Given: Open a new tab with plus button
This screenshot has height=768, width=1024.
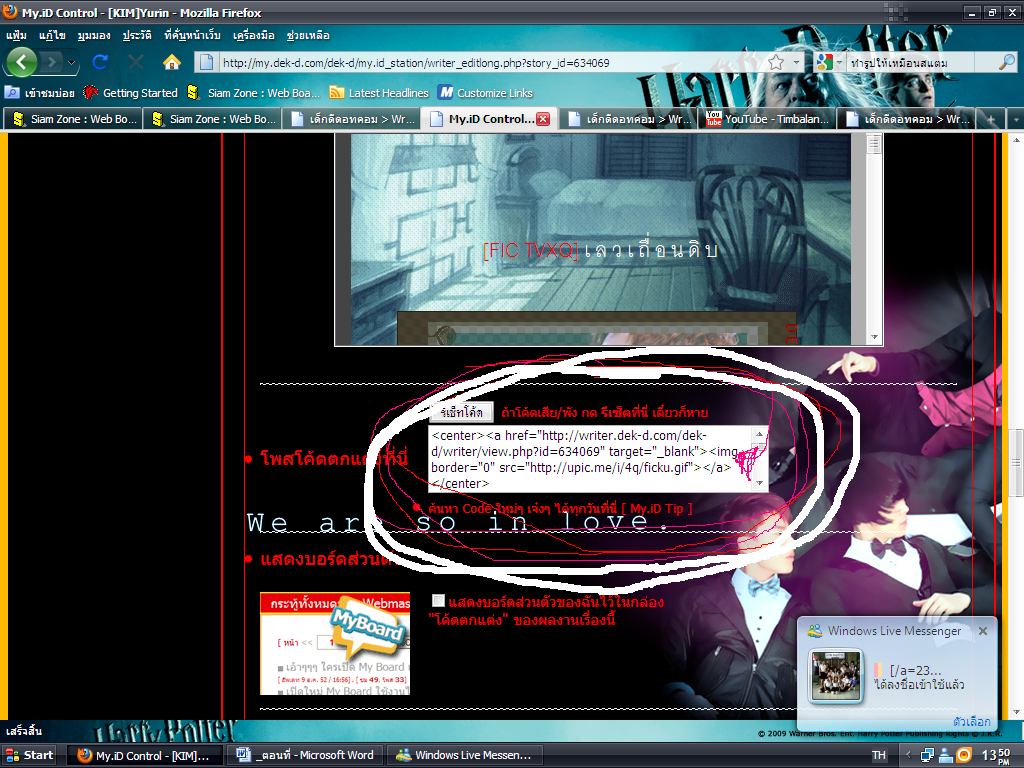Looking at the screenshot, I should pyautogui.click(x=991, y=119).
